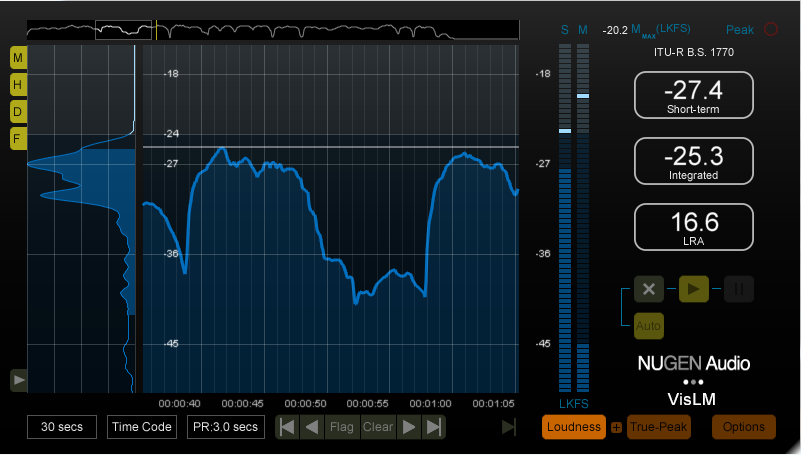Open the Time Code display selector
Screen dimensions: 801x455
(x=142, y=427)
